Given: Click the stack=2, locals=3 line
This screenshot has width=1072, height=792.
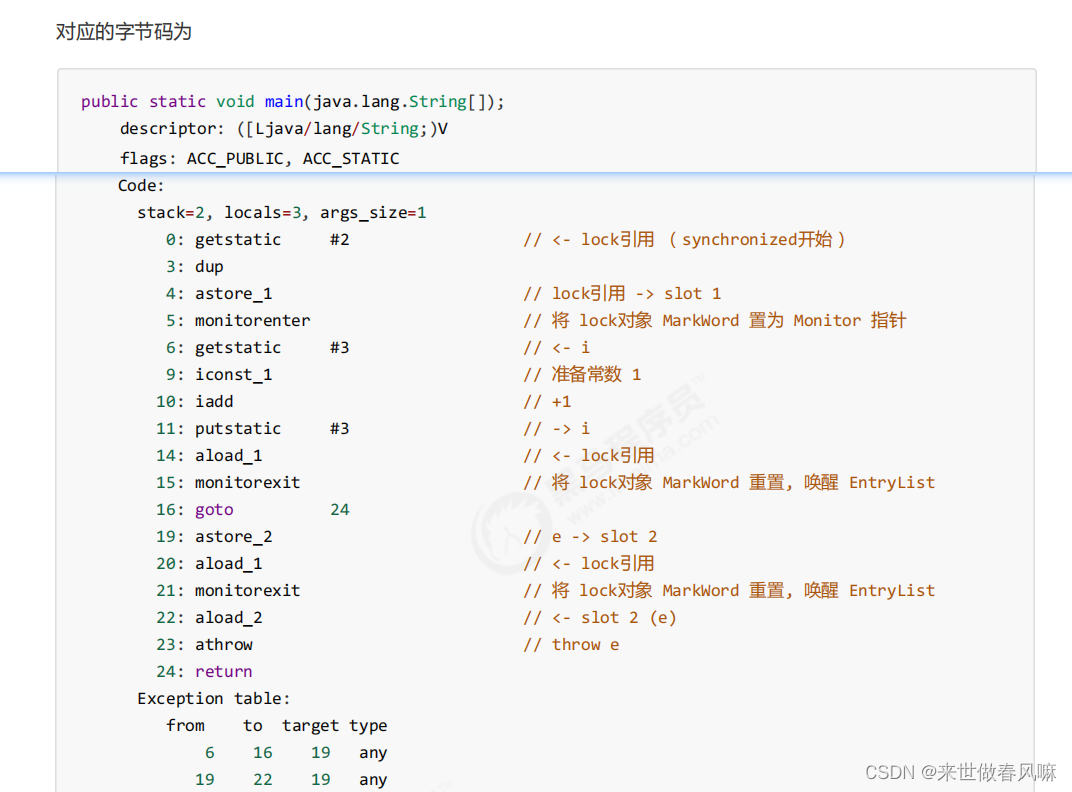Looking at the screenshot, I should point(281,213).
